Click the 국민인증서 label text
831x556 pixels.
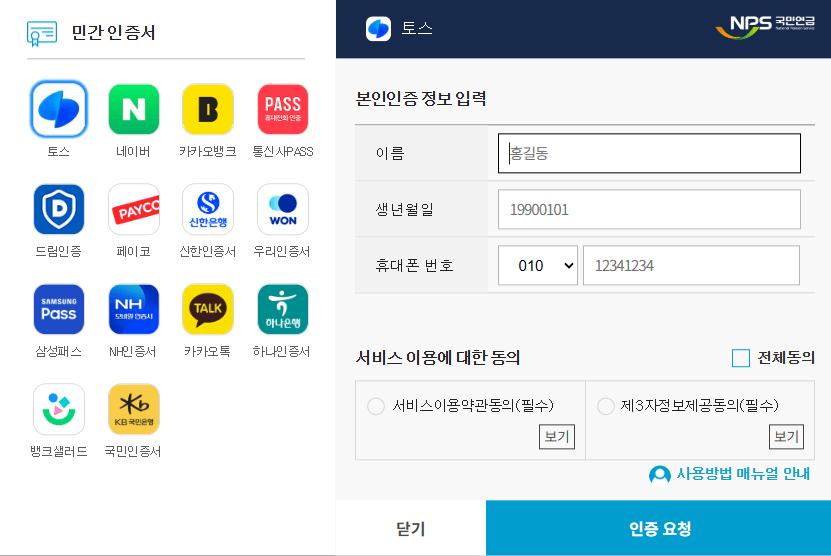132,452
